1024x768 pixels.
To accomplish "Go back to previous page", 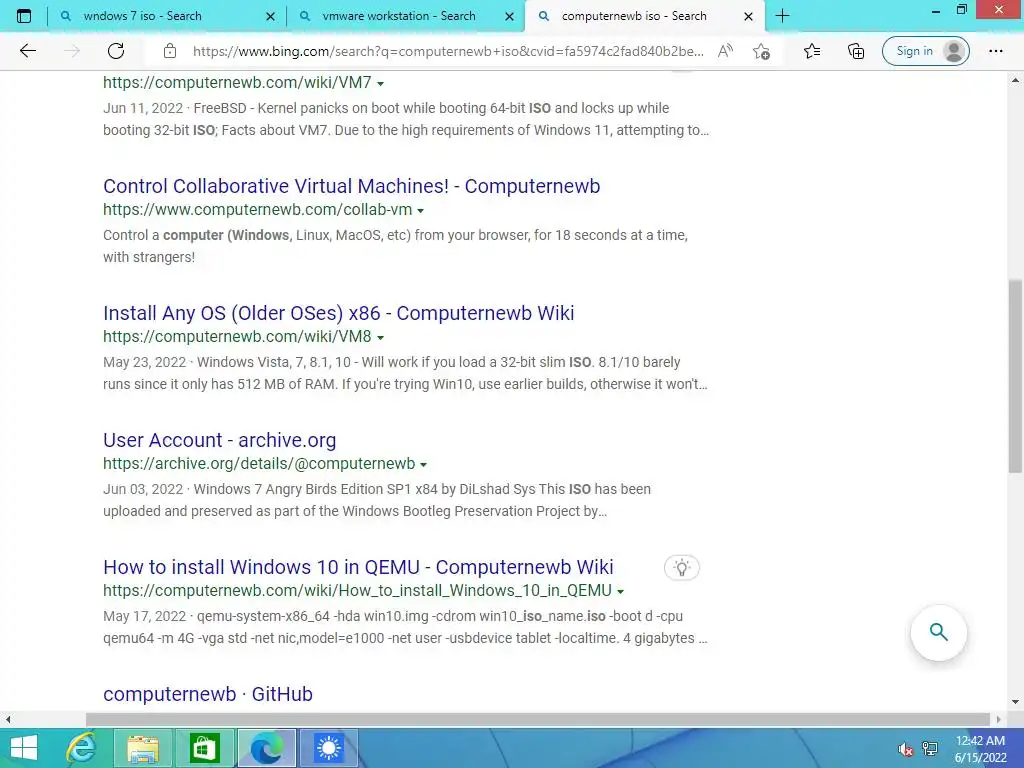I will 27,51.
